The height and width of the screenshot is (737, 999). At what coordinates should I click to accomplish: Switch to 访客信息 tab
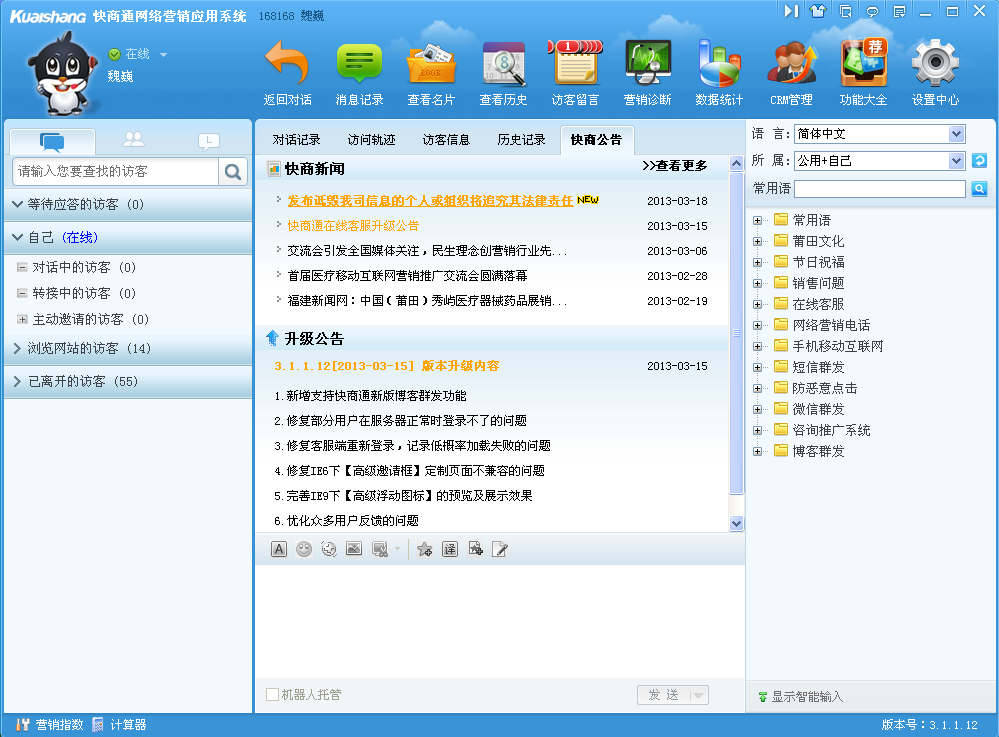point(446,140)
